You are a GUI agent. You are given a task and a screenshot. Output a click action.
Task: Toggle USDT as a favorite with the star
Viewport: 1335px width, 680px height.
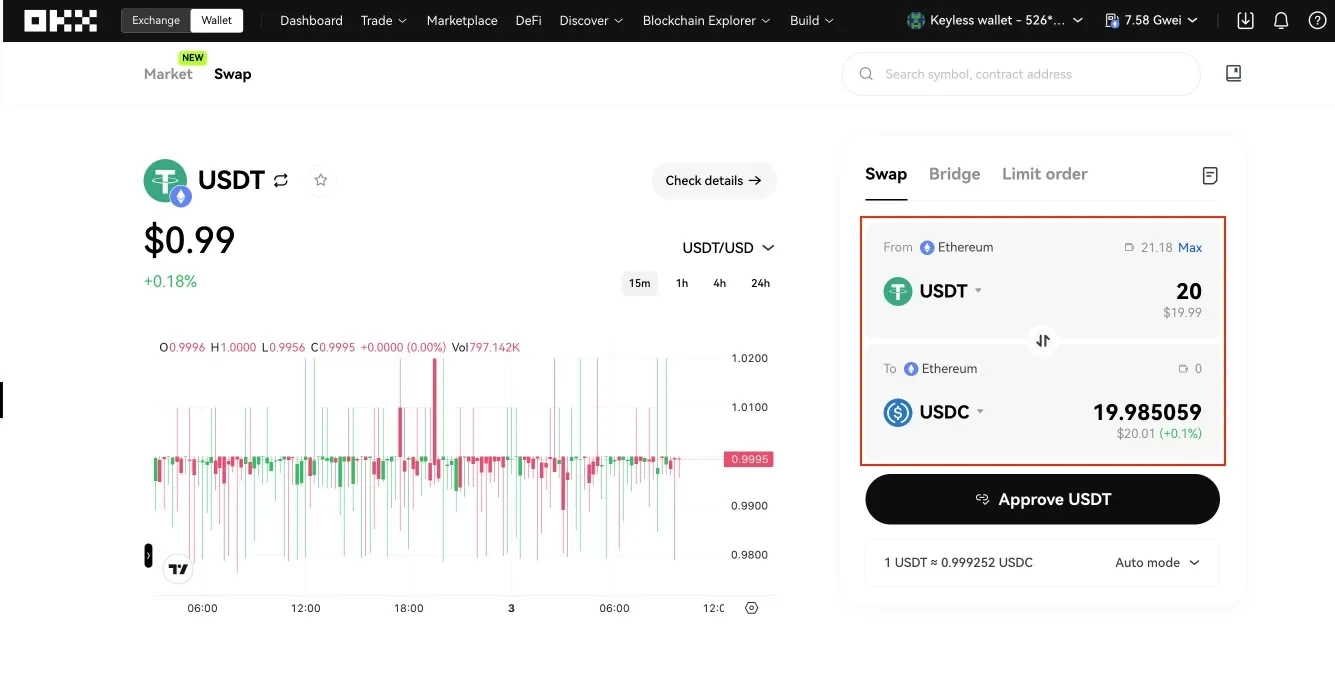tap(321, 180)
